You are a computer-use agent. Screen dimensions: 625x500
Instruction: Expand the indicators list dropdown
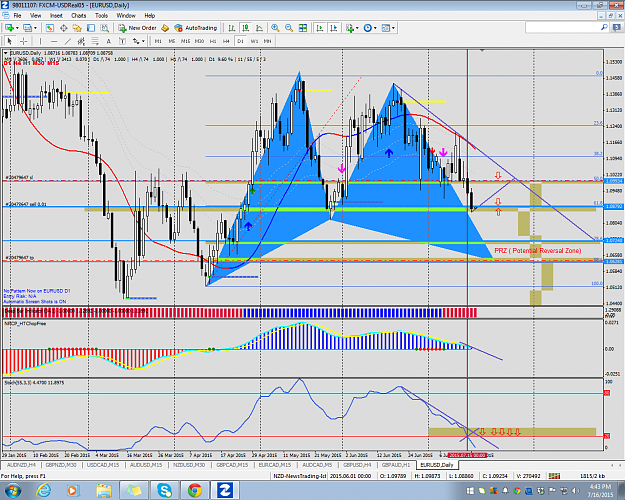tap(357, 28)
